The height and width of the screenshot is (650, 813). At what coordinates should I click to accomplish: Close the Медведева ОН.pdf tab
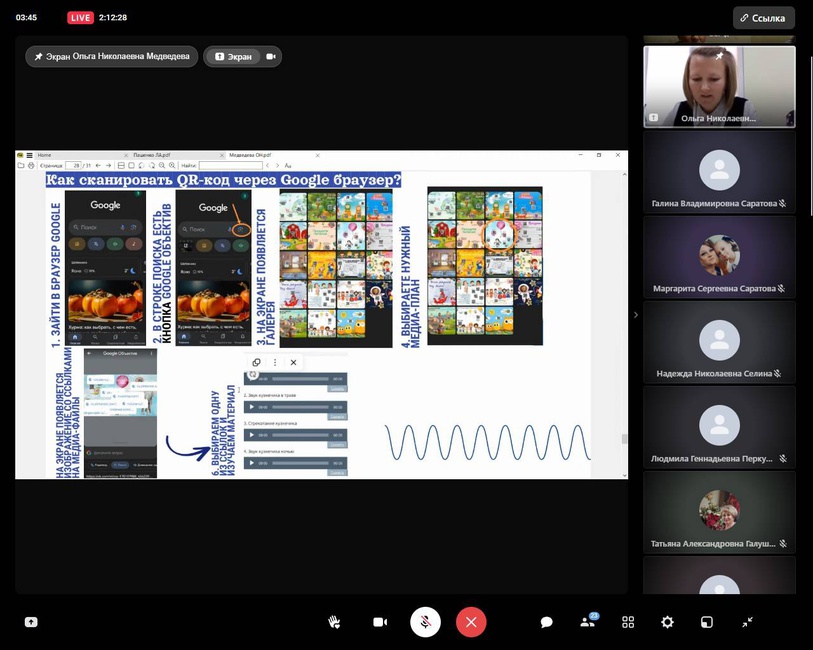[x=317, y=155]
